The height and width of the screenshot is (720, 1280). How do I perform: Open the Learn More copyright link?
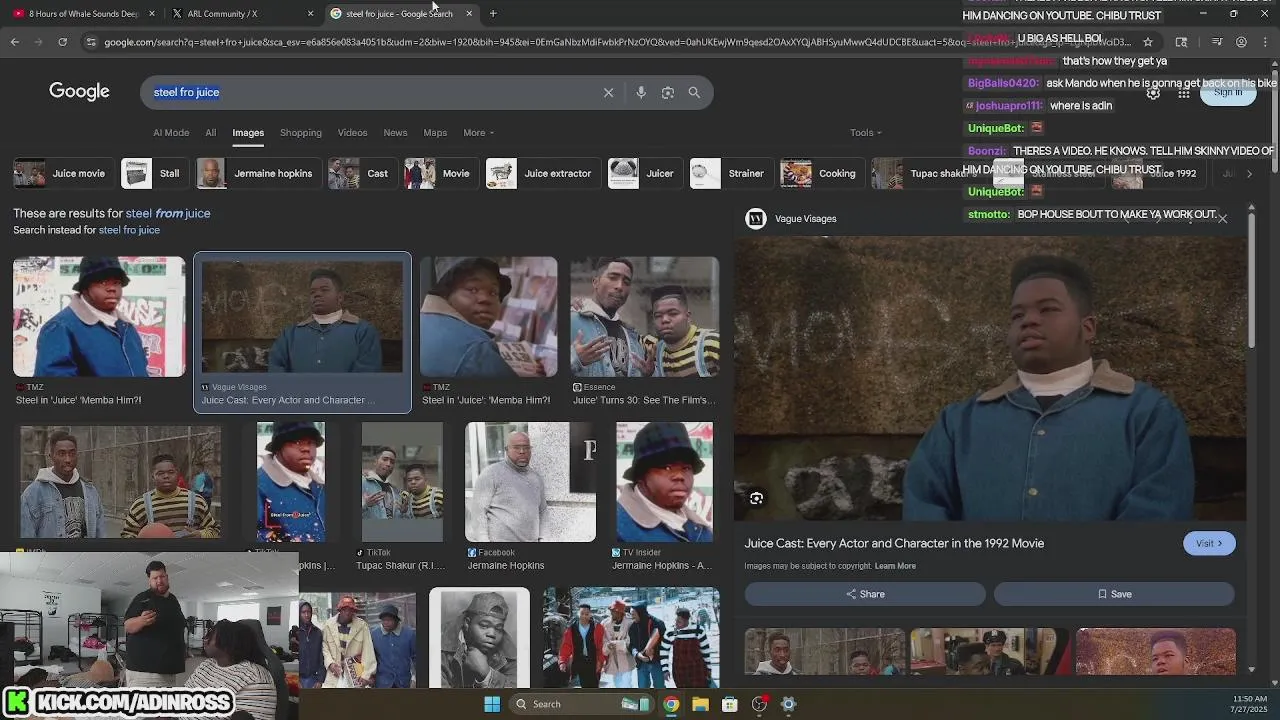click(x=895, y=566)
